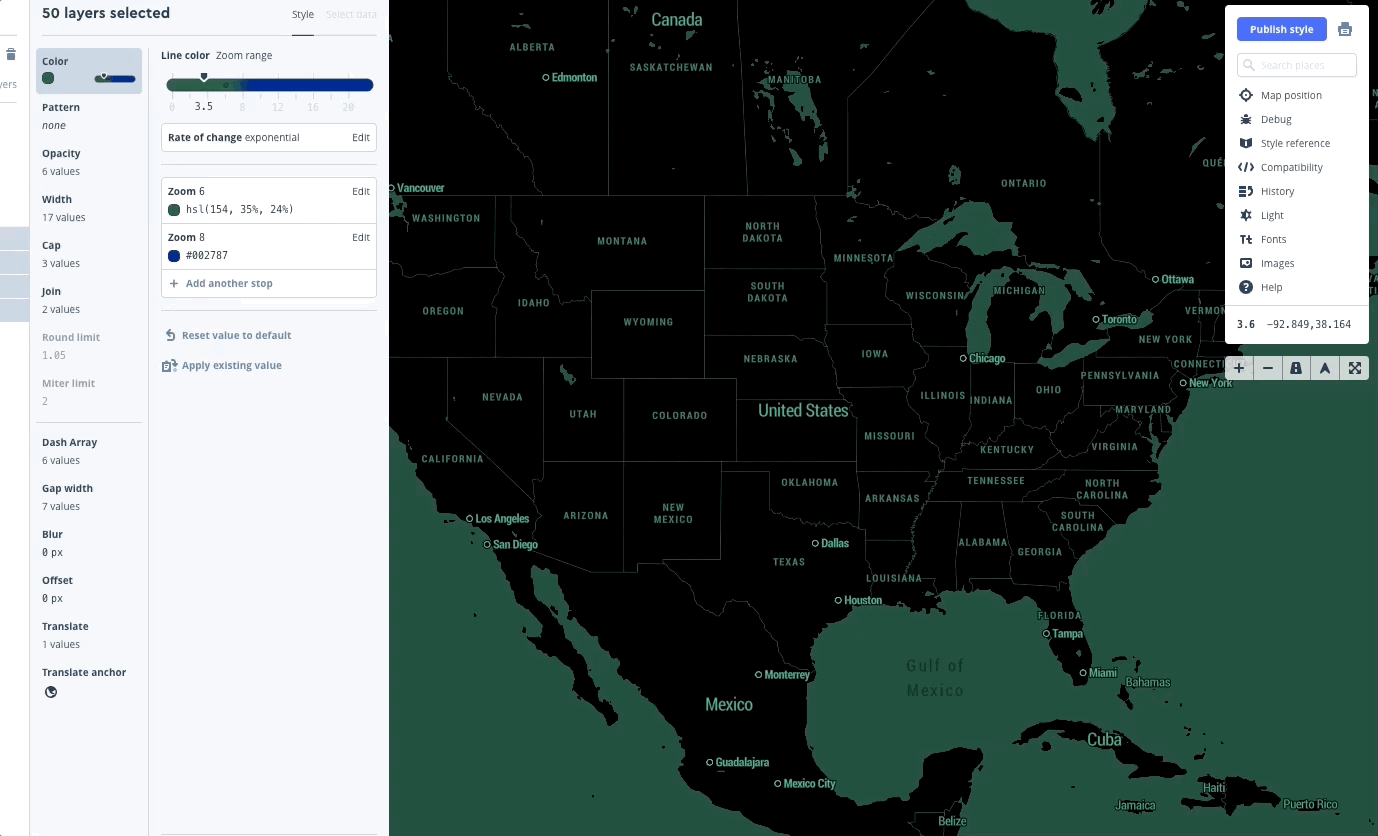Click the globe Translate anchor icon
The height and width of the screenshot is (836, 1378).
51,692
